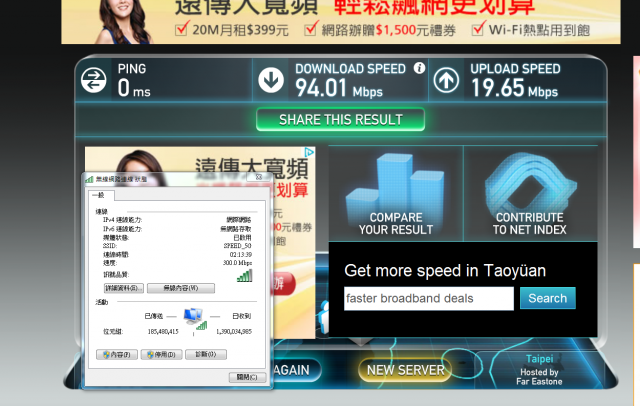Click the top Far EasTone banner ad
Screen dimensions: 640x406
coord(341,22)
